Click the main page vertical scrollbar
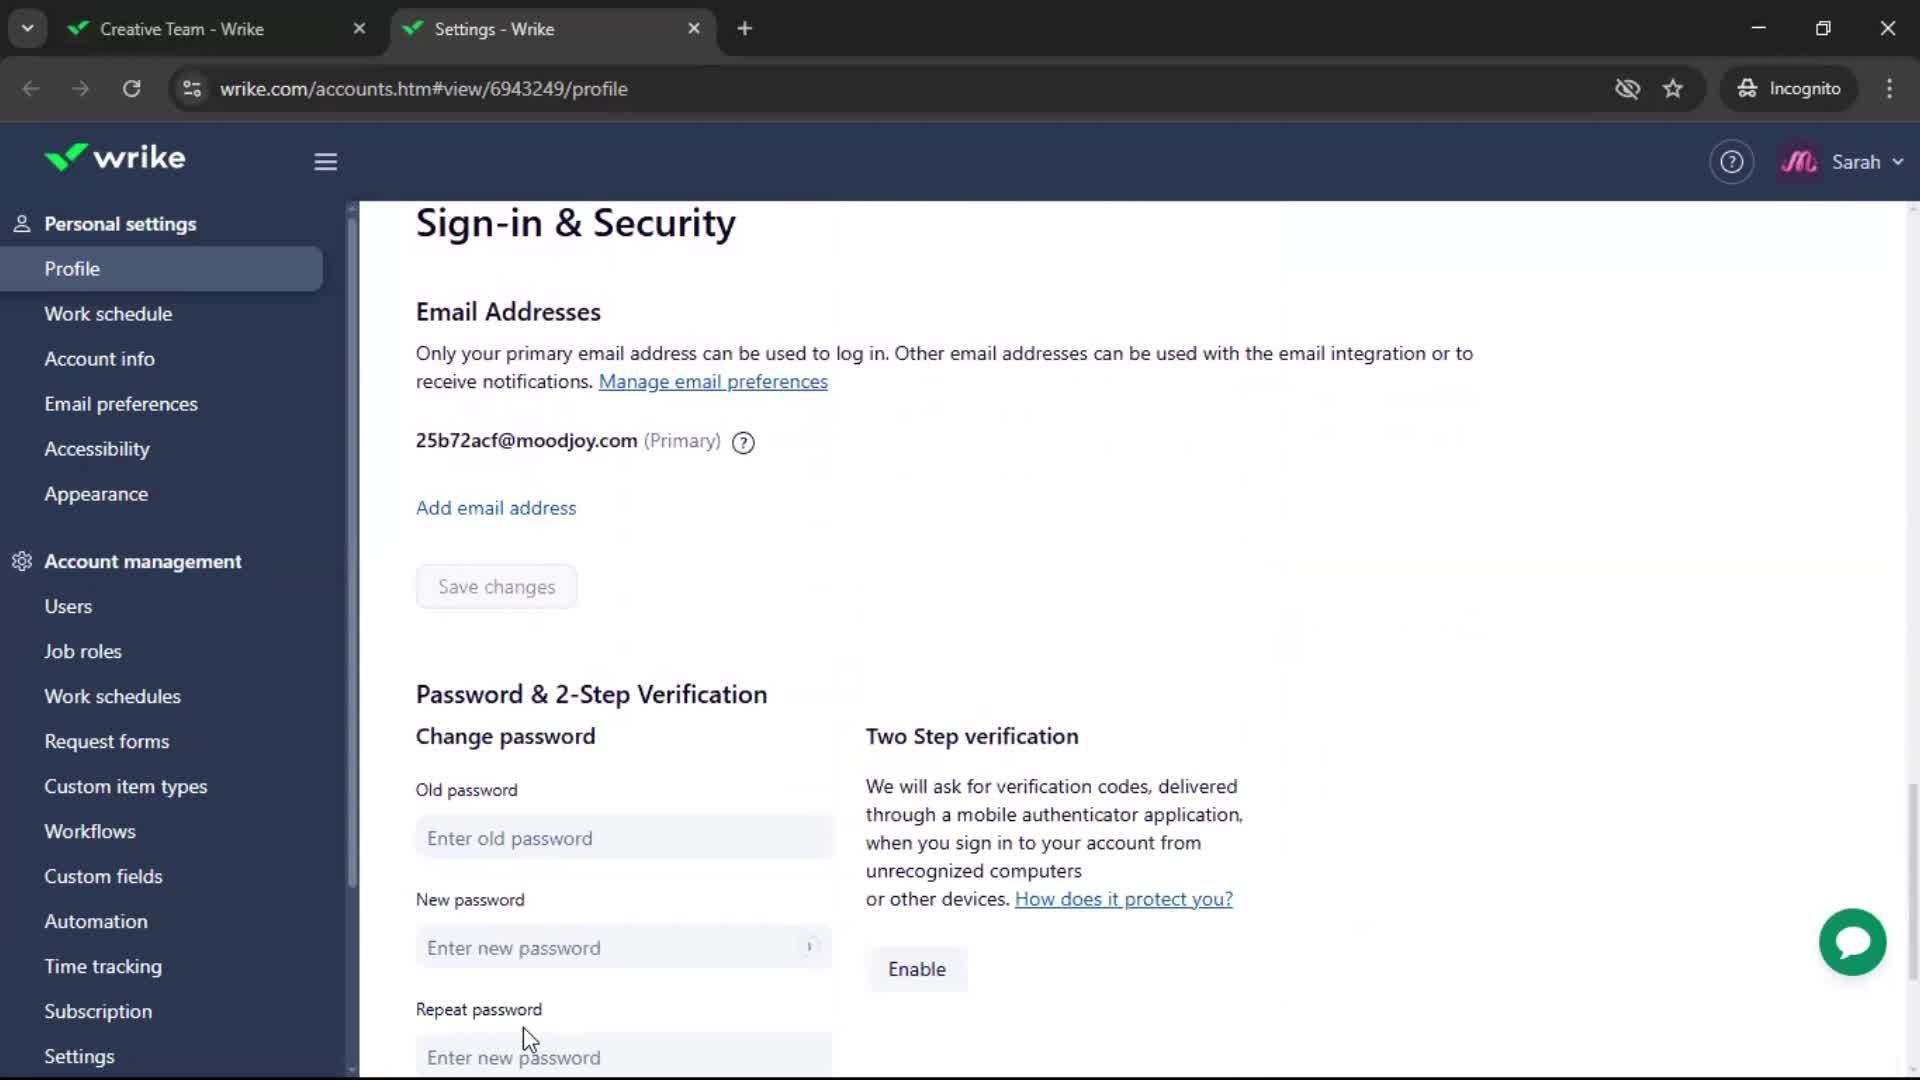 pos(1913,880)
